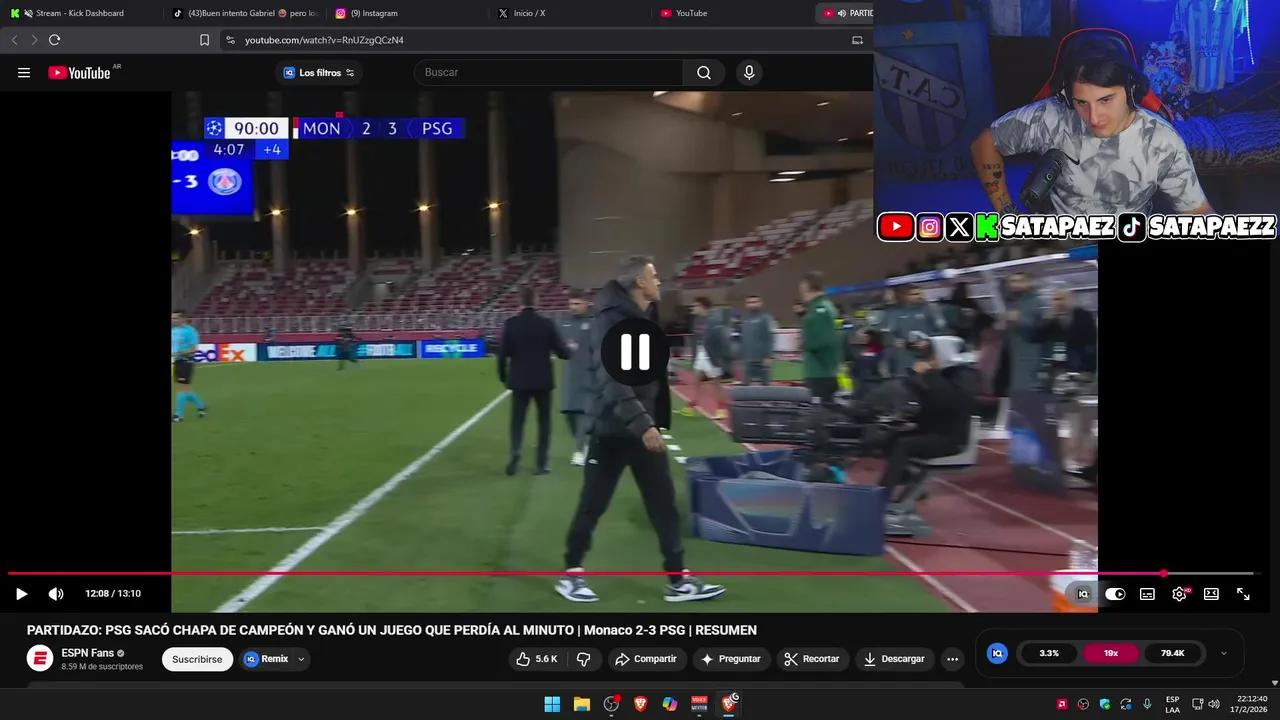The height and width of the screenshot is (720, 1280).
Task: Click the Descargar button
Action: point(894,659)
